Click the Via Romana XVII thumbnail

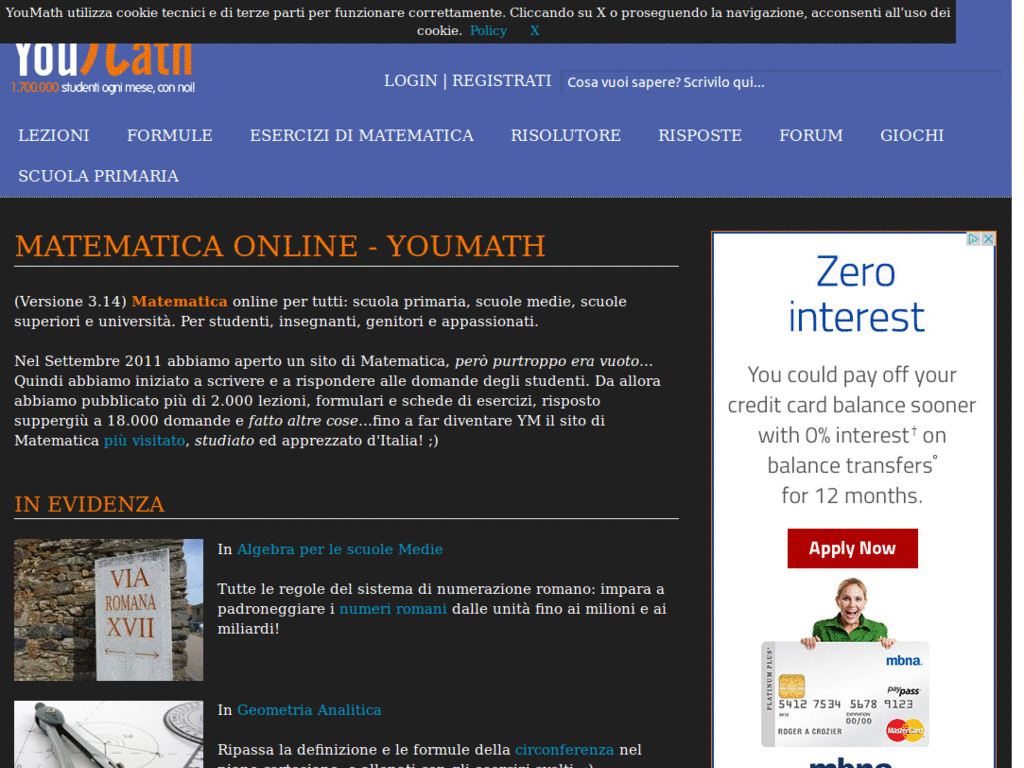coord(108,610)
